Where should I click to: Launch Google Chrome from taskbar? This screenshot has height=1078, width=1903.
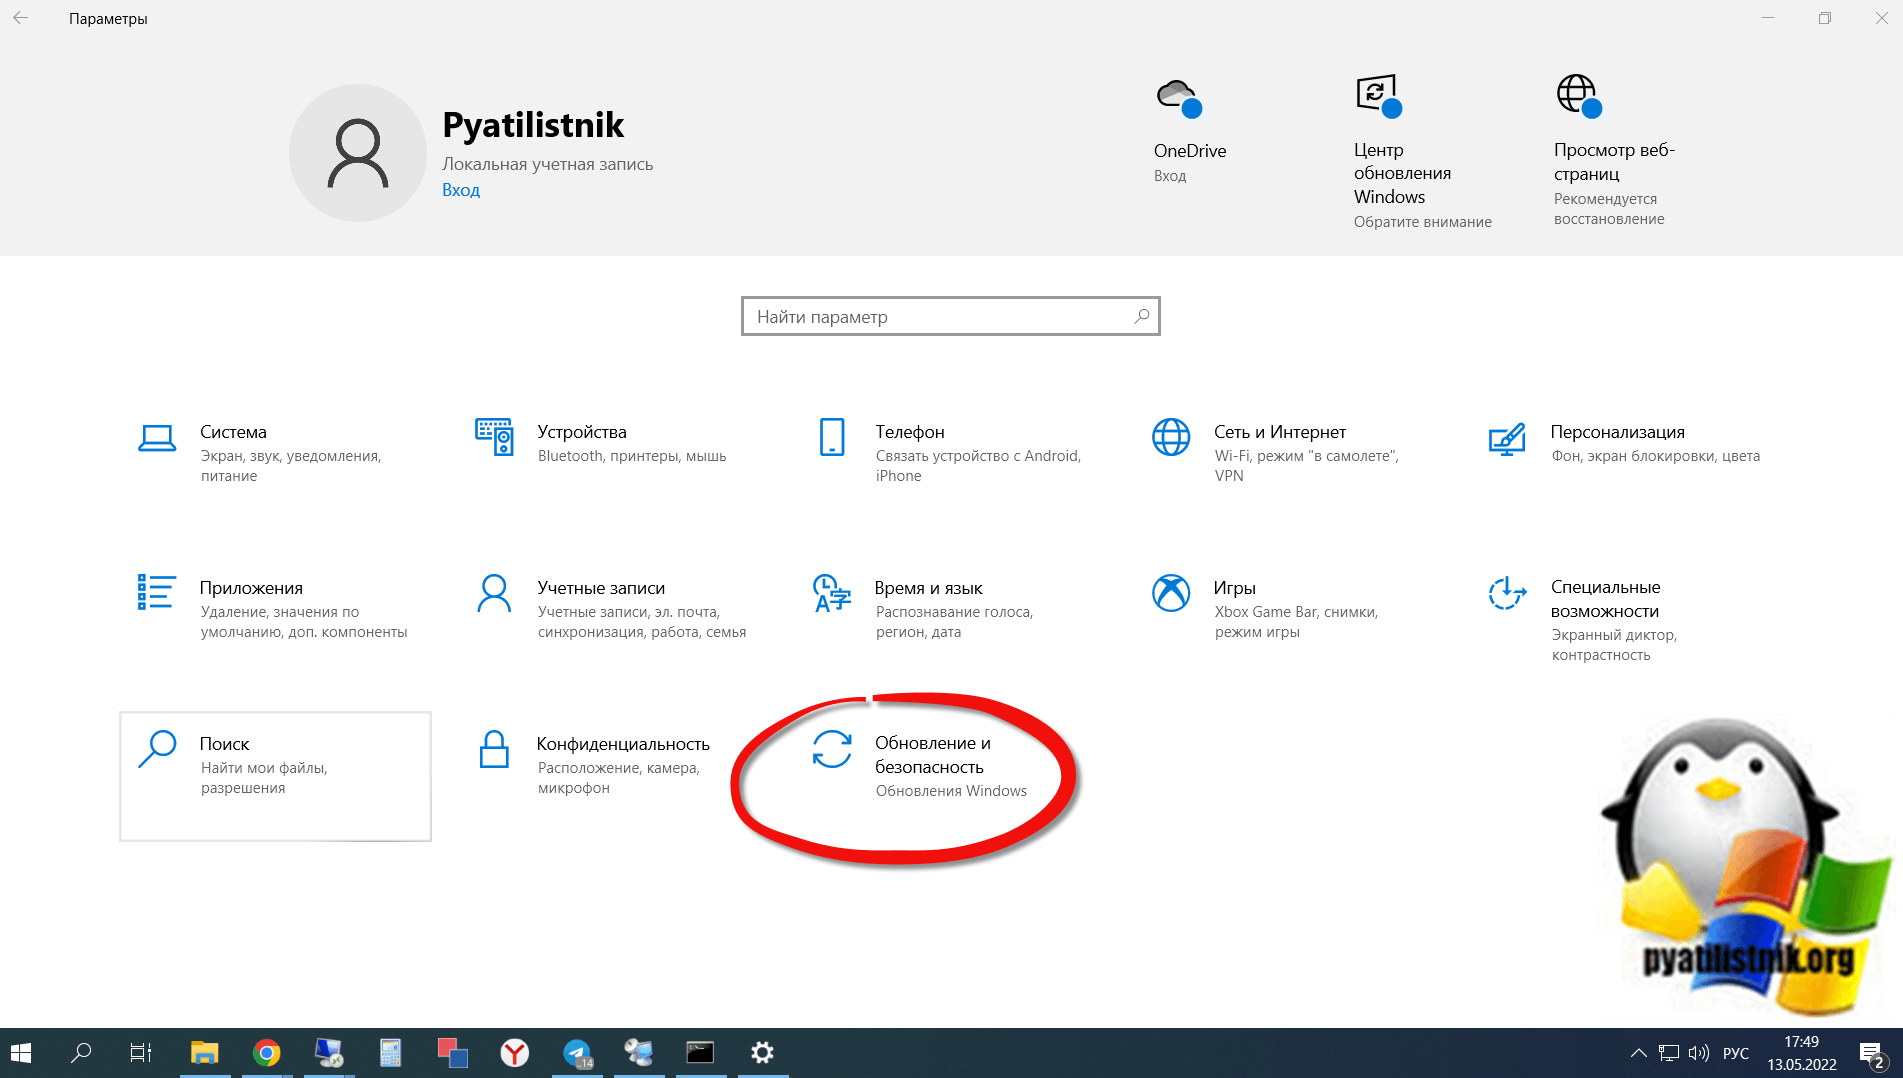pos(266,1053)
